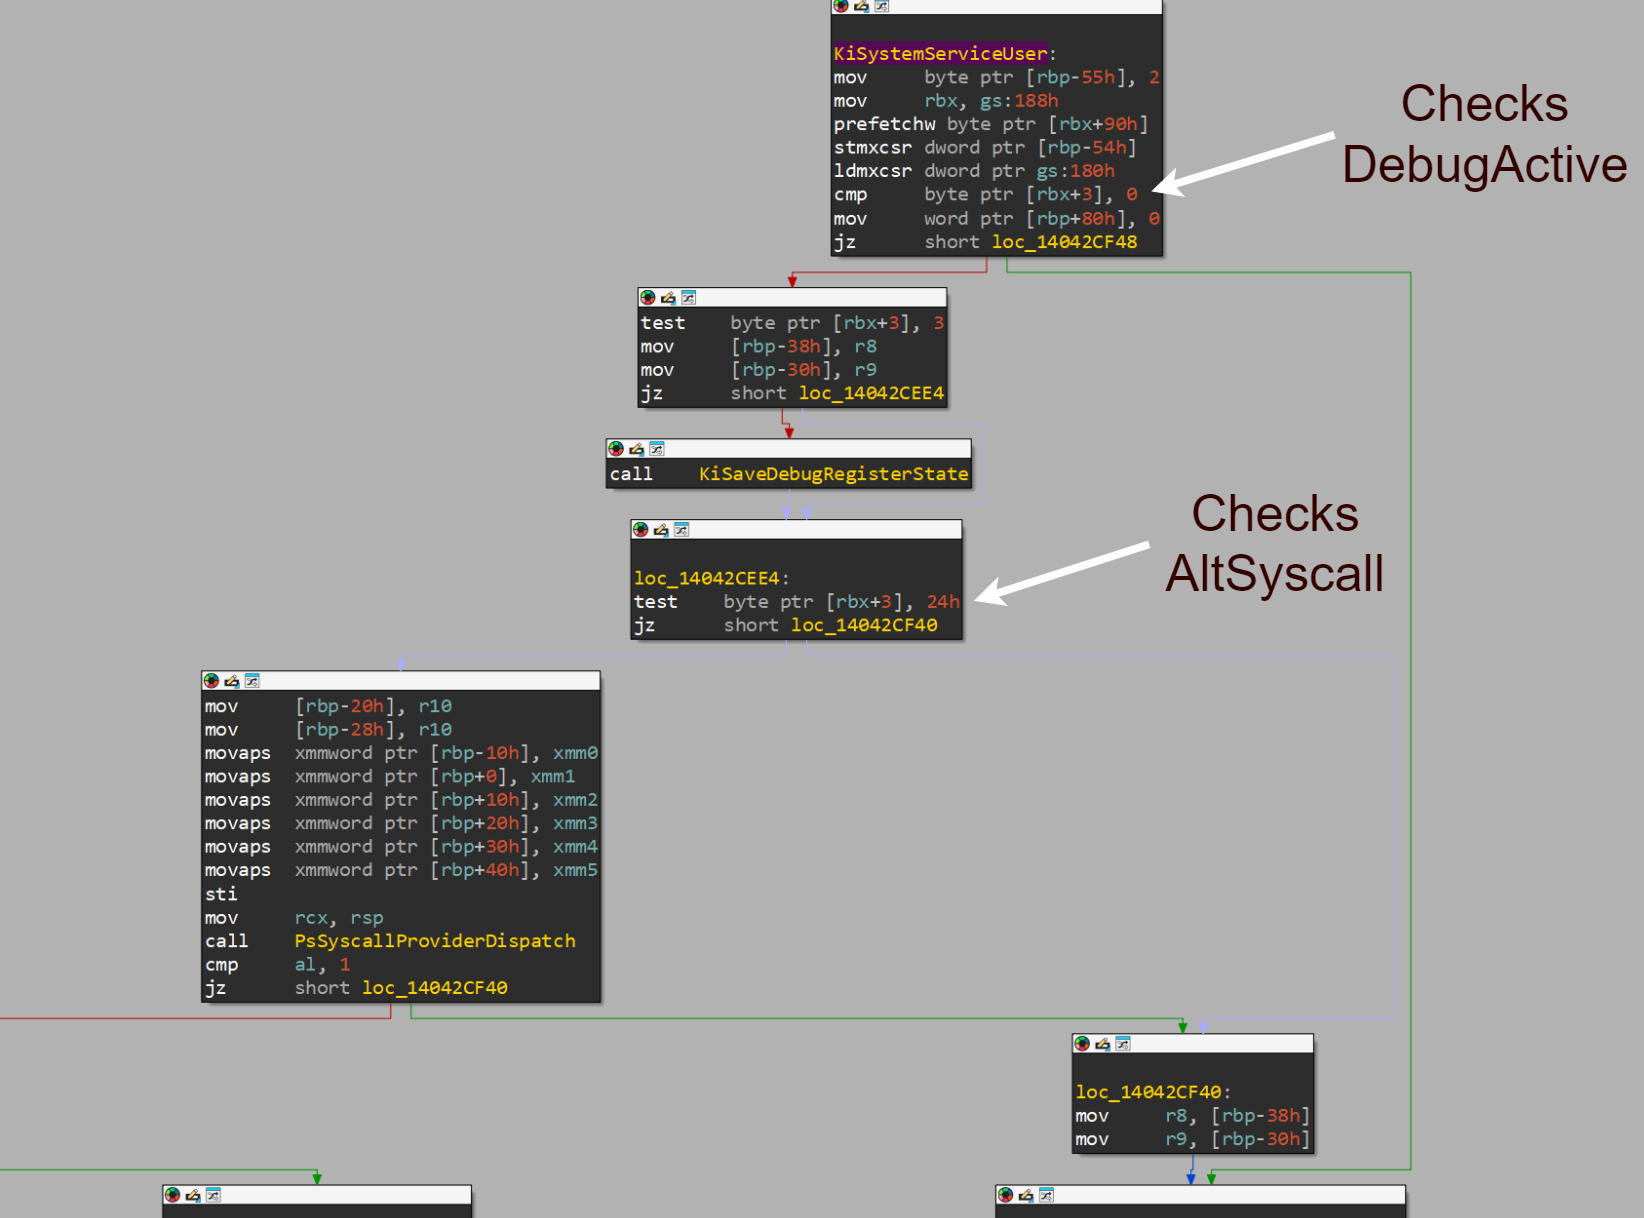The height and width of the screenshot is (1218, 1644).
Task: Select the xmm4 register operand
Action: pyautogui.click(x=576, y=847)
